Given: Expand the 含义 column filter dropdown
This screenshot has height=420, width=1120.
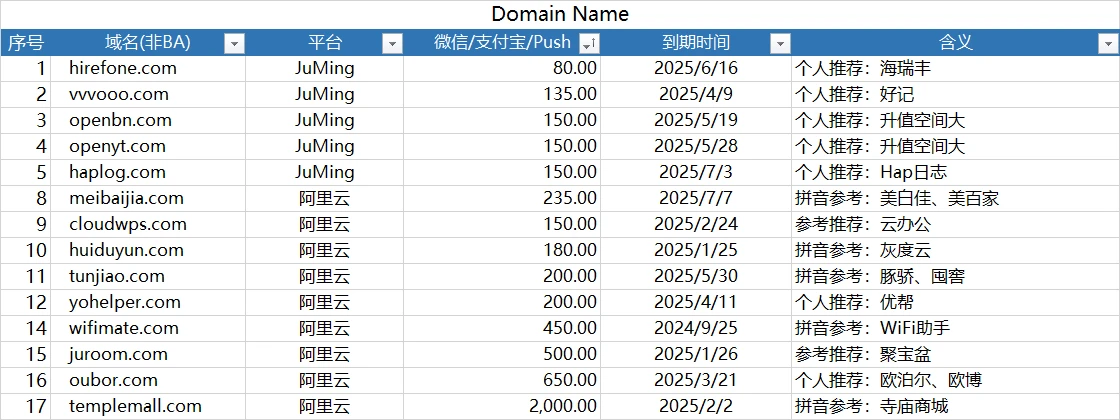Looking at the screenshot, I should click(x=1107, y=43).
